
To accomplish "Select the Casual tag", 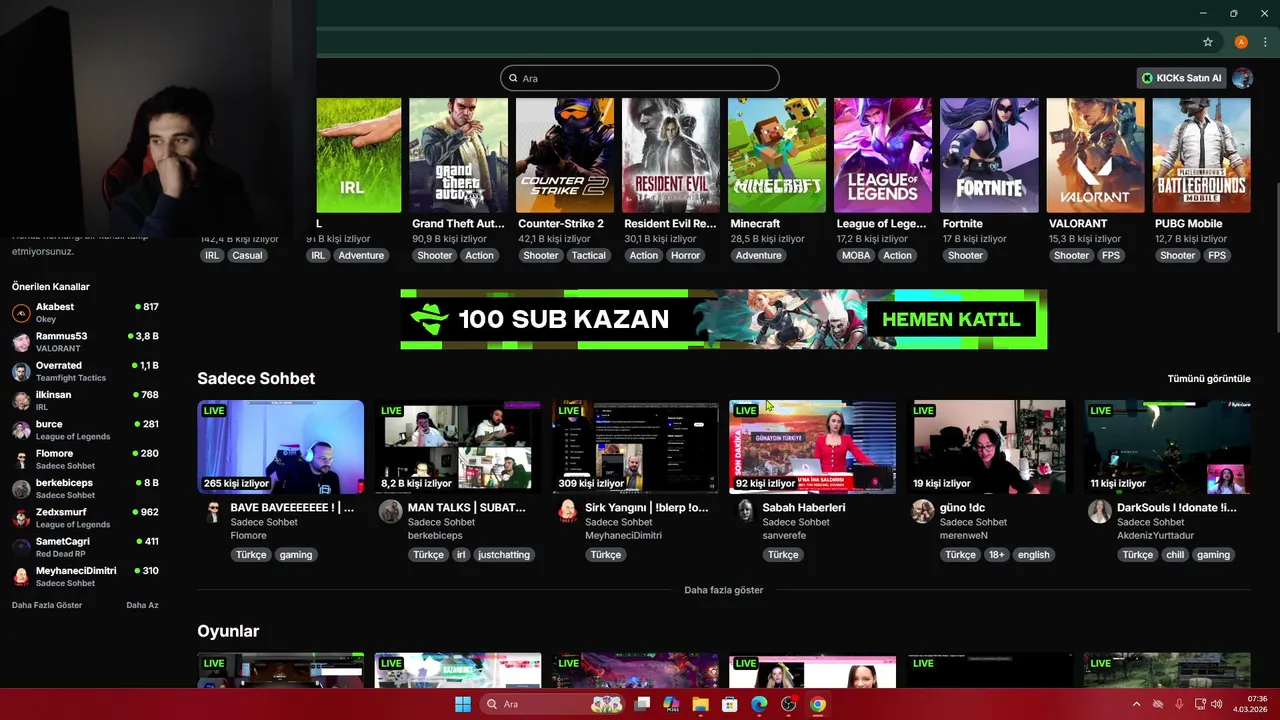I will [247, 255].
